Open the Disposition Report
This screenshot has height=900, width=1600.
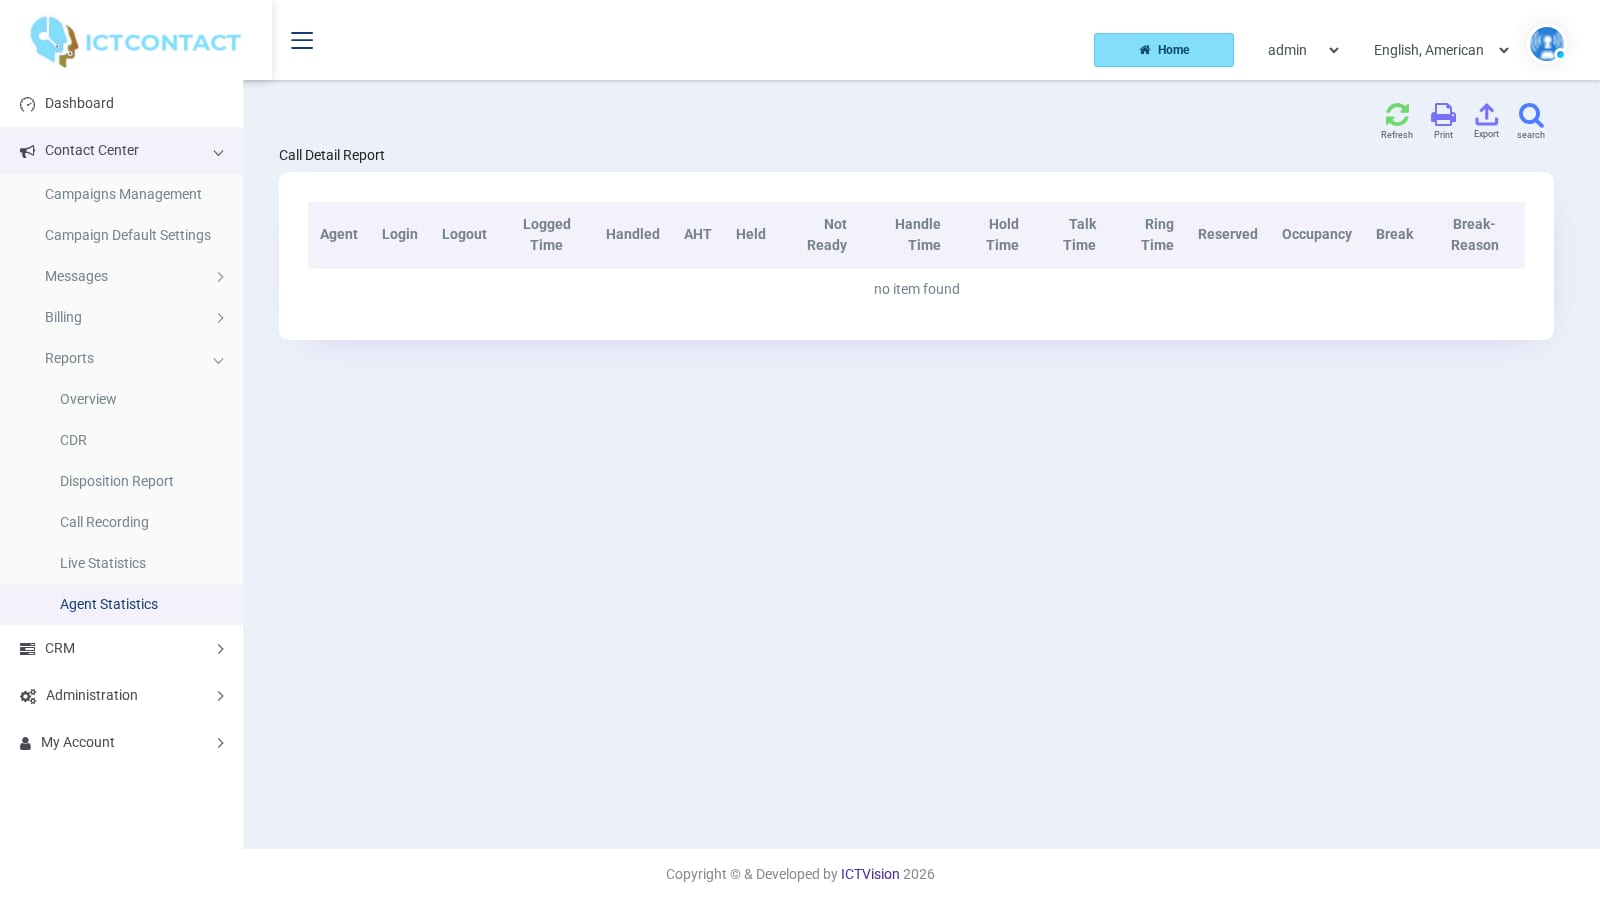(x=117, y=481)
